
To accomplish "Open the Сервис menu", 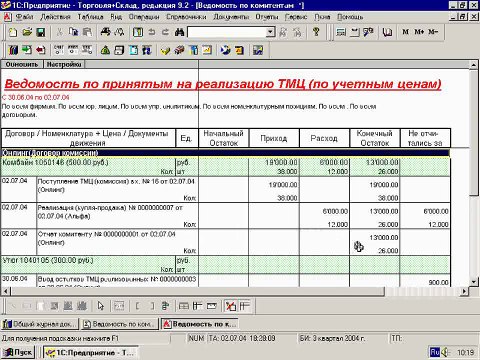I will tap(296, 17).
